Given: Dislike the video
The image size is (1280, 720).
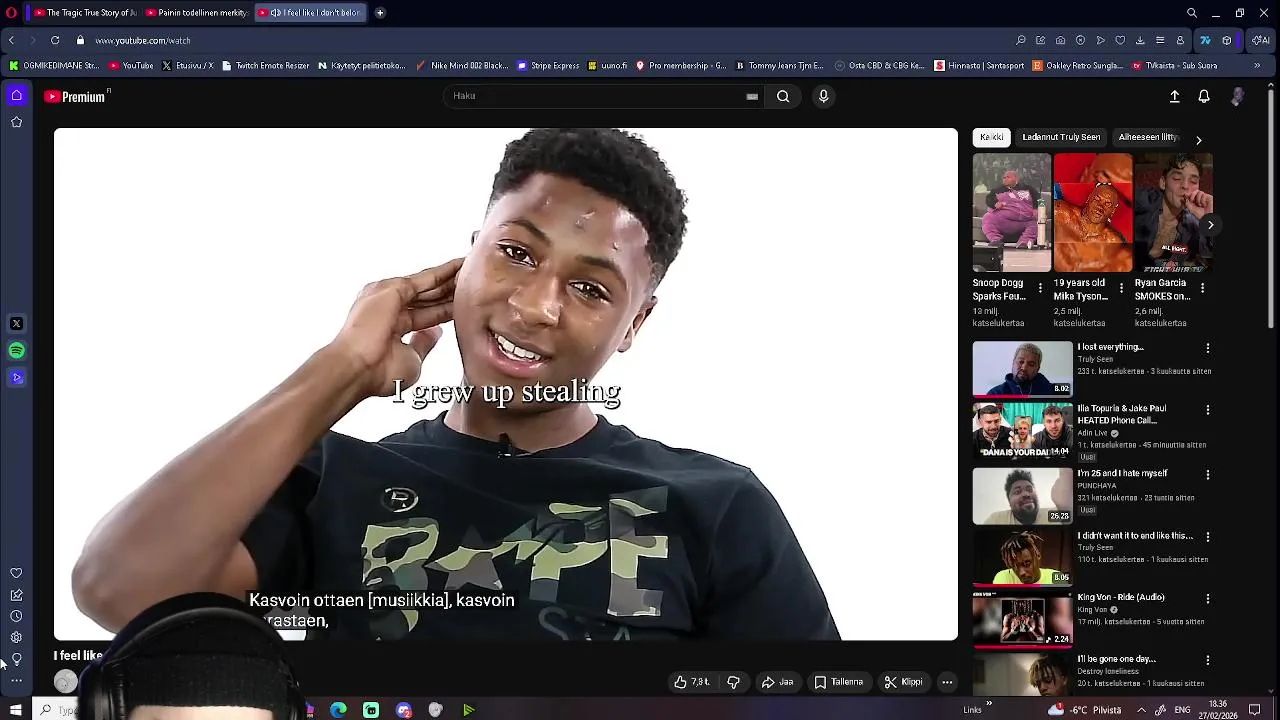Looking at the screenshot, I should point(733,682).
